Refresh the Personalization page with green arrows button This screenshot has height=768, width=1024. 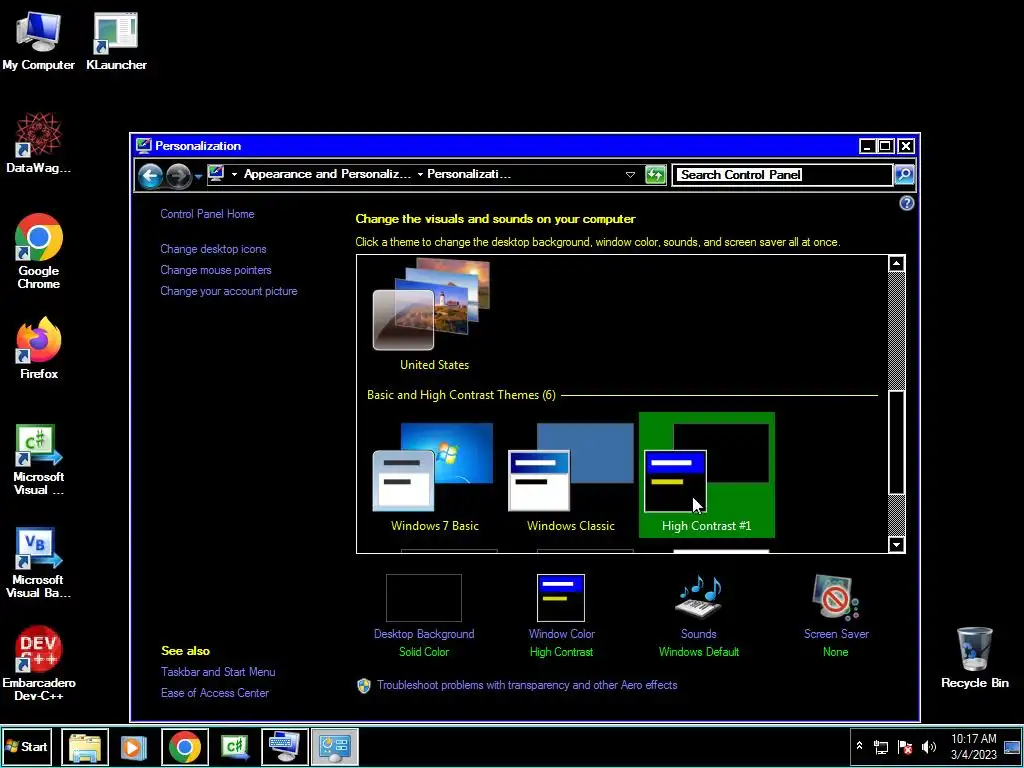click(x=655, y=174)
